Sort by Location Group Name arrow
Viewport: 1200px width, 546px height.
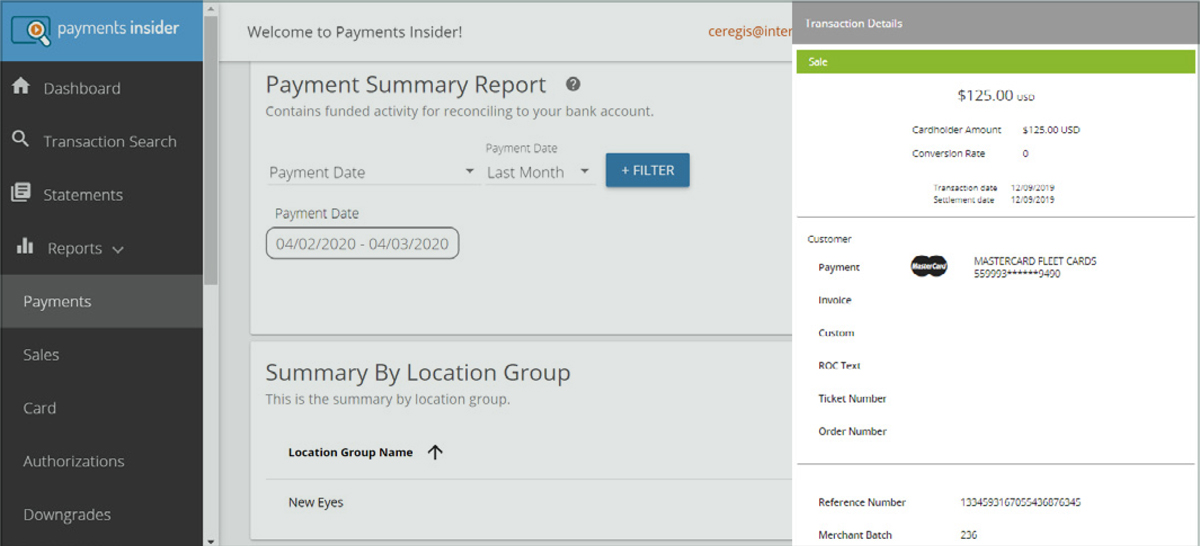tap(435, 452)
